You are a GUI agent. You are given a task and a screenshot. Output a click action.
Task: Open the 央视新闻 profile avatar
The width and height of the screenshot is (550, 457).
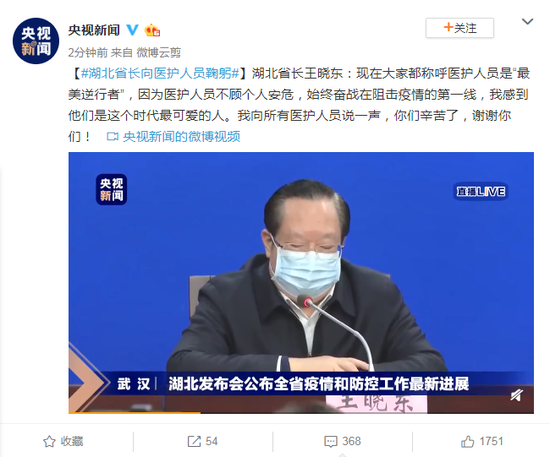(x=36, y=41)
